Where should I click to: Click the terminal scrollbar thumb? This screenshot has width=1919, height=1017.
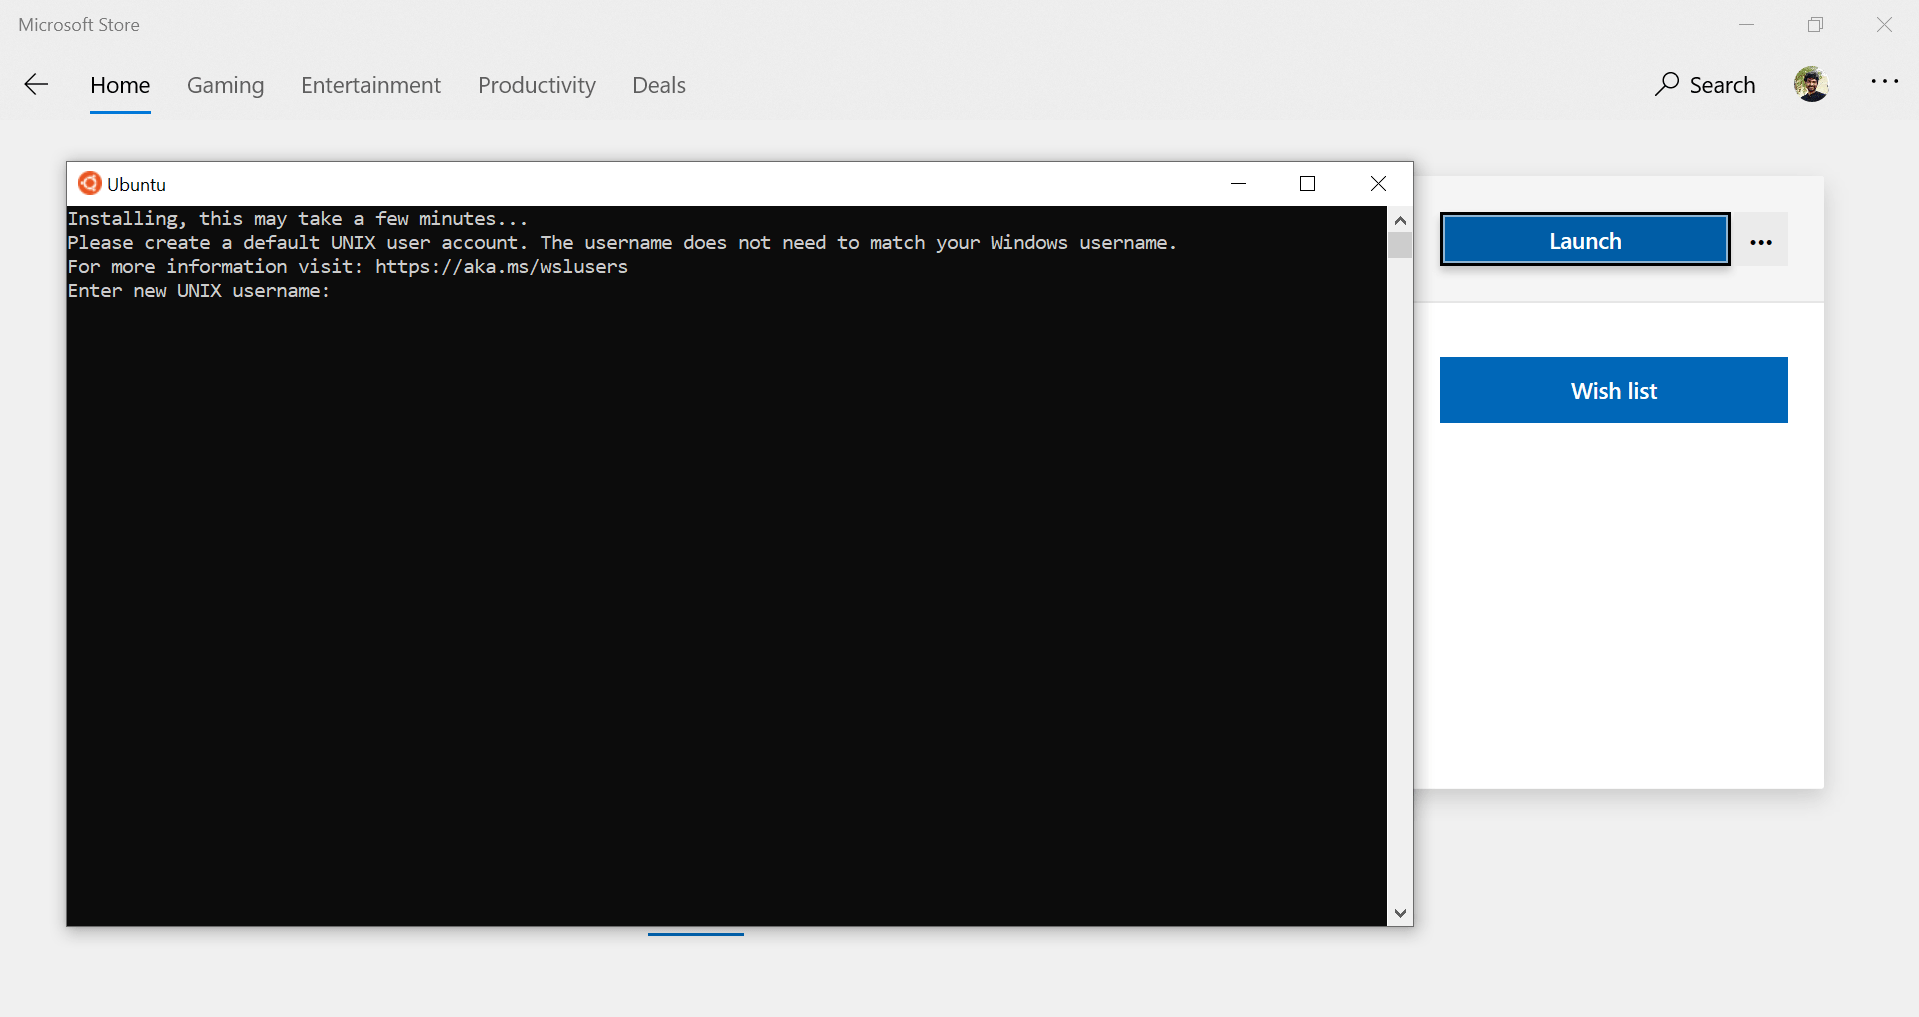point(1400,245)
